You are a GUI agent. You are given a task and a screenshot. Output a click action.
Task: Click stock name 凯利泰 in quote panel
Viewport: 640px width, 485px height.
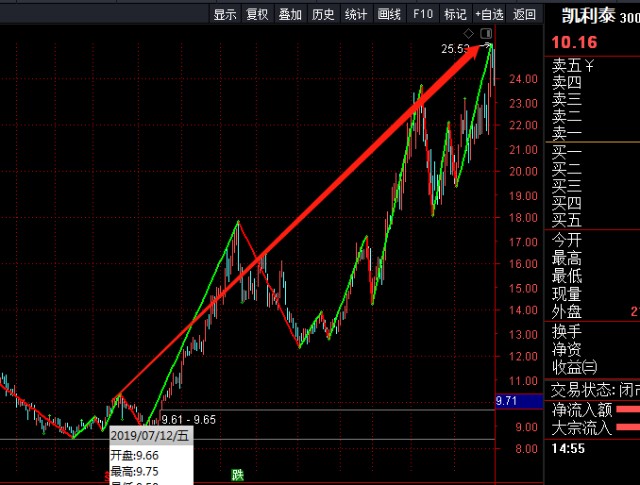pos(589,16)
